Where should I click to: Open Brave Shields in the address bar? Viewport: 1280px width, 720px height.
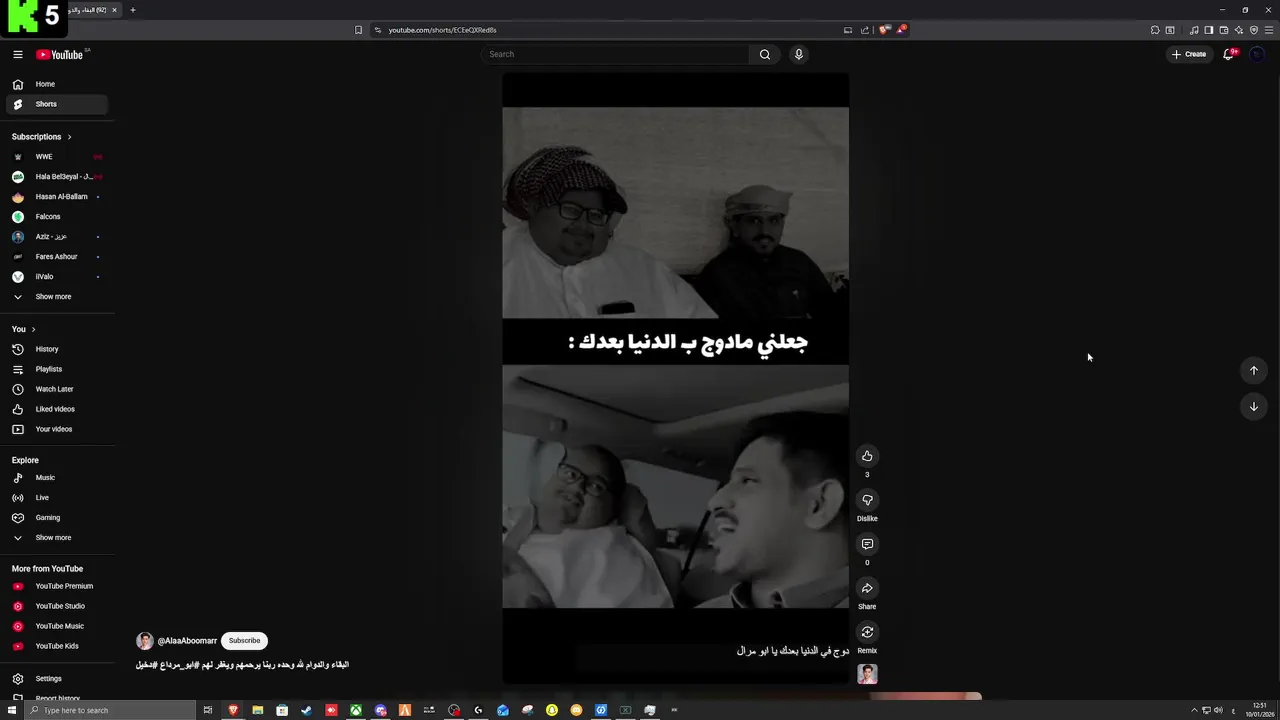click(883, 30)
